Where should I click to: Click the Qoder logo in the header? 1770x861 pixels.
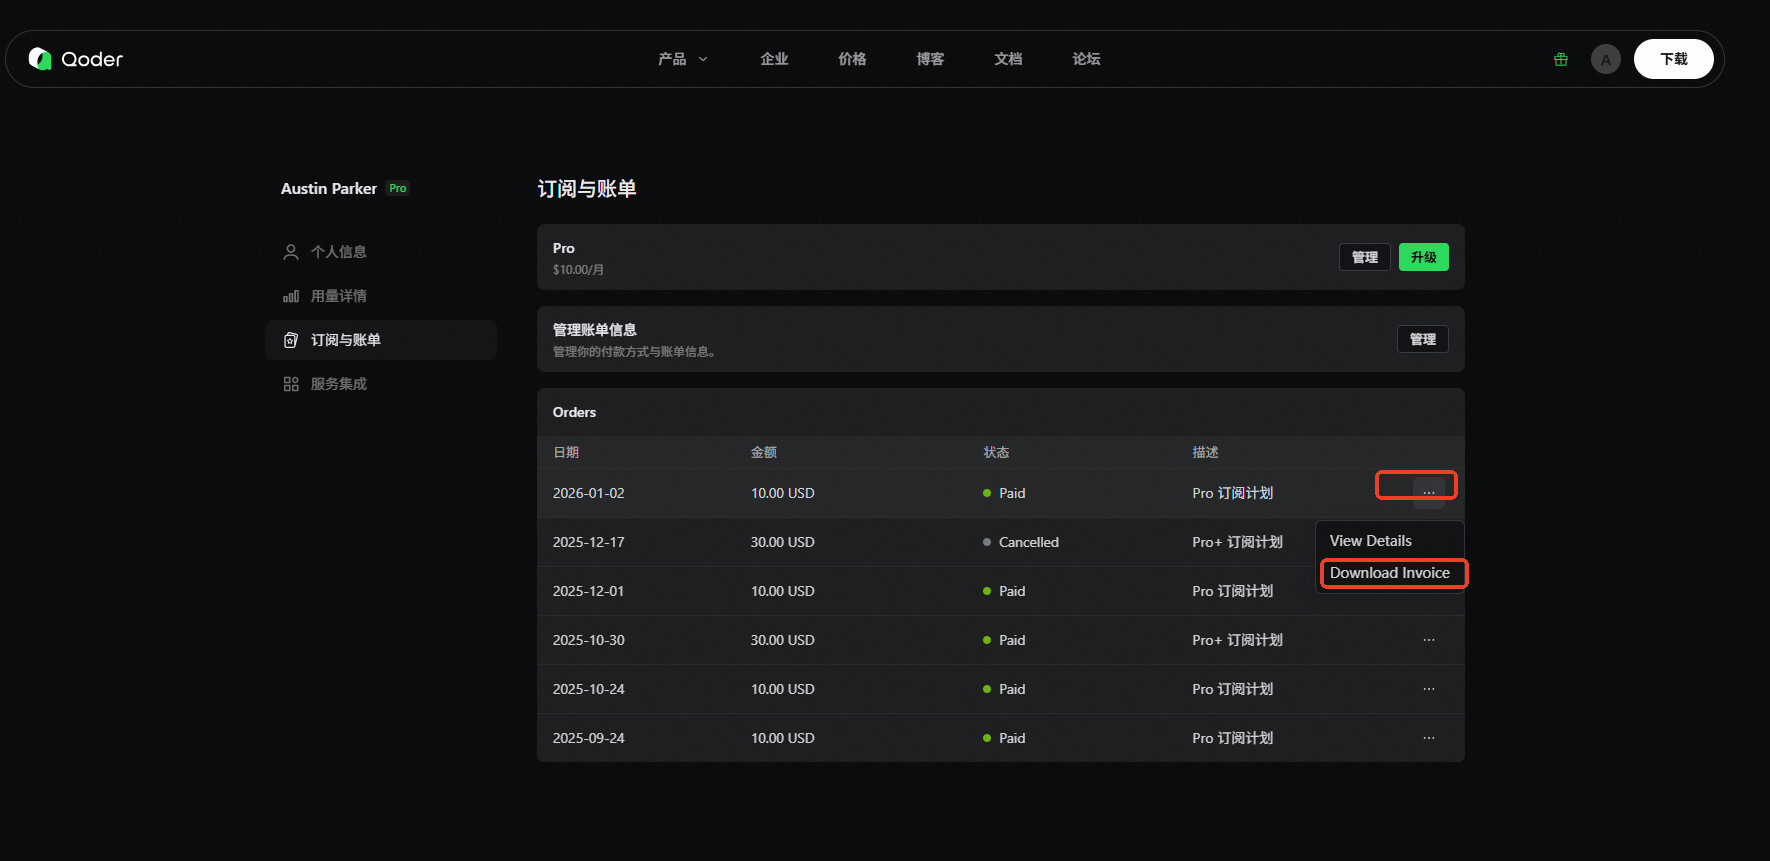(76, 59)
